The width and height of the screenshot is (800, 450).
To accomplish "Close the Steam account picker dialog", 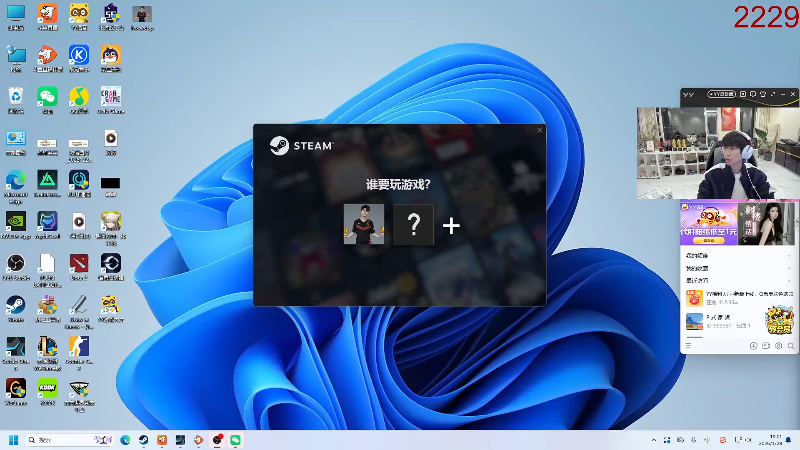I will 539,130.
